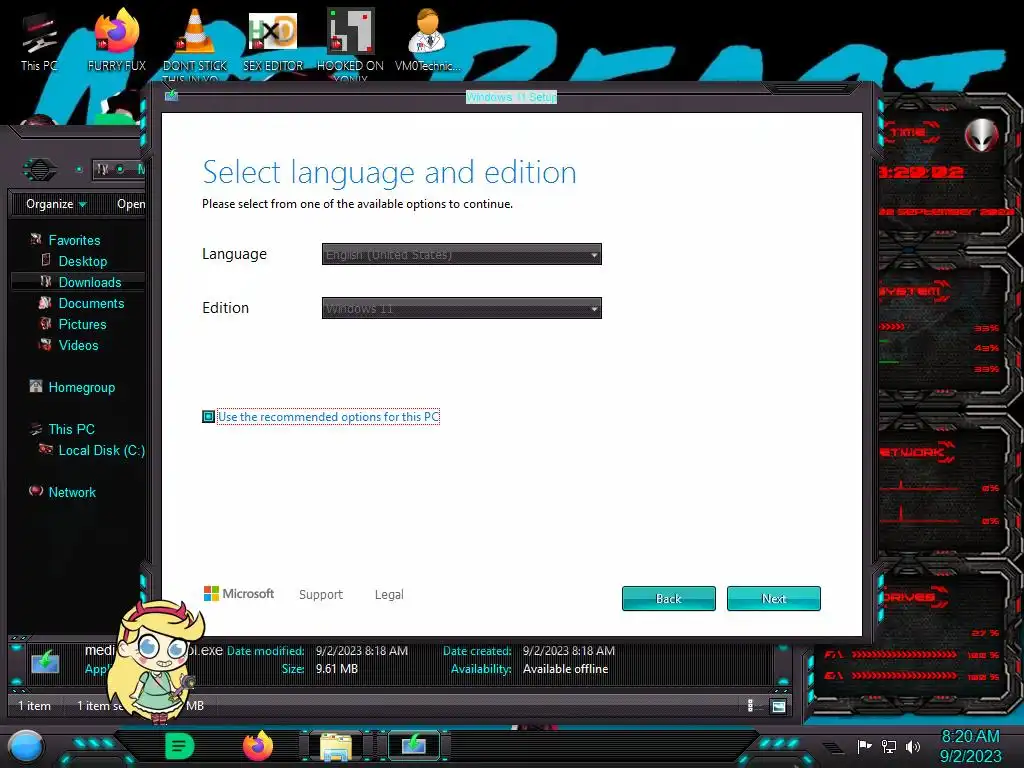Viewport: 1024px width, 768px height.
Task: Toggle Use the recommended options checkbox
Action: click(x=208, y=417)
